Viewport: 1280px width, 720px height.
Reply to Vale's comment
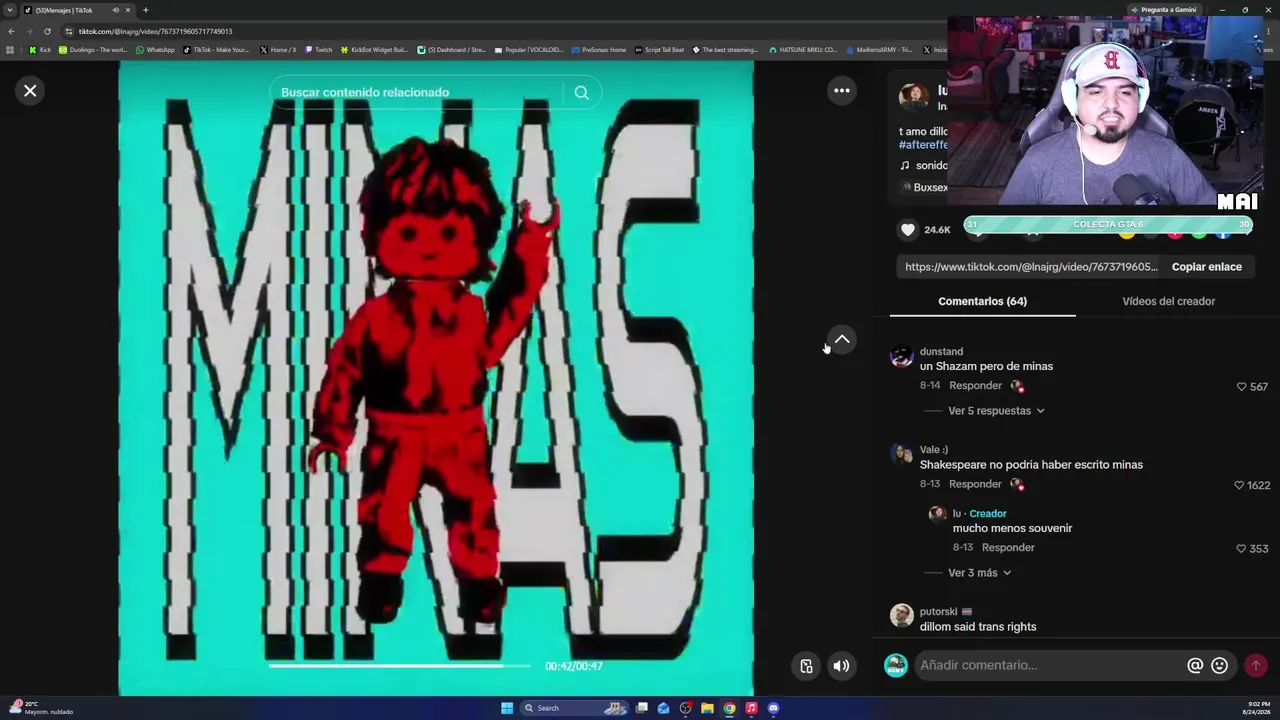click(x=975, y=484)
